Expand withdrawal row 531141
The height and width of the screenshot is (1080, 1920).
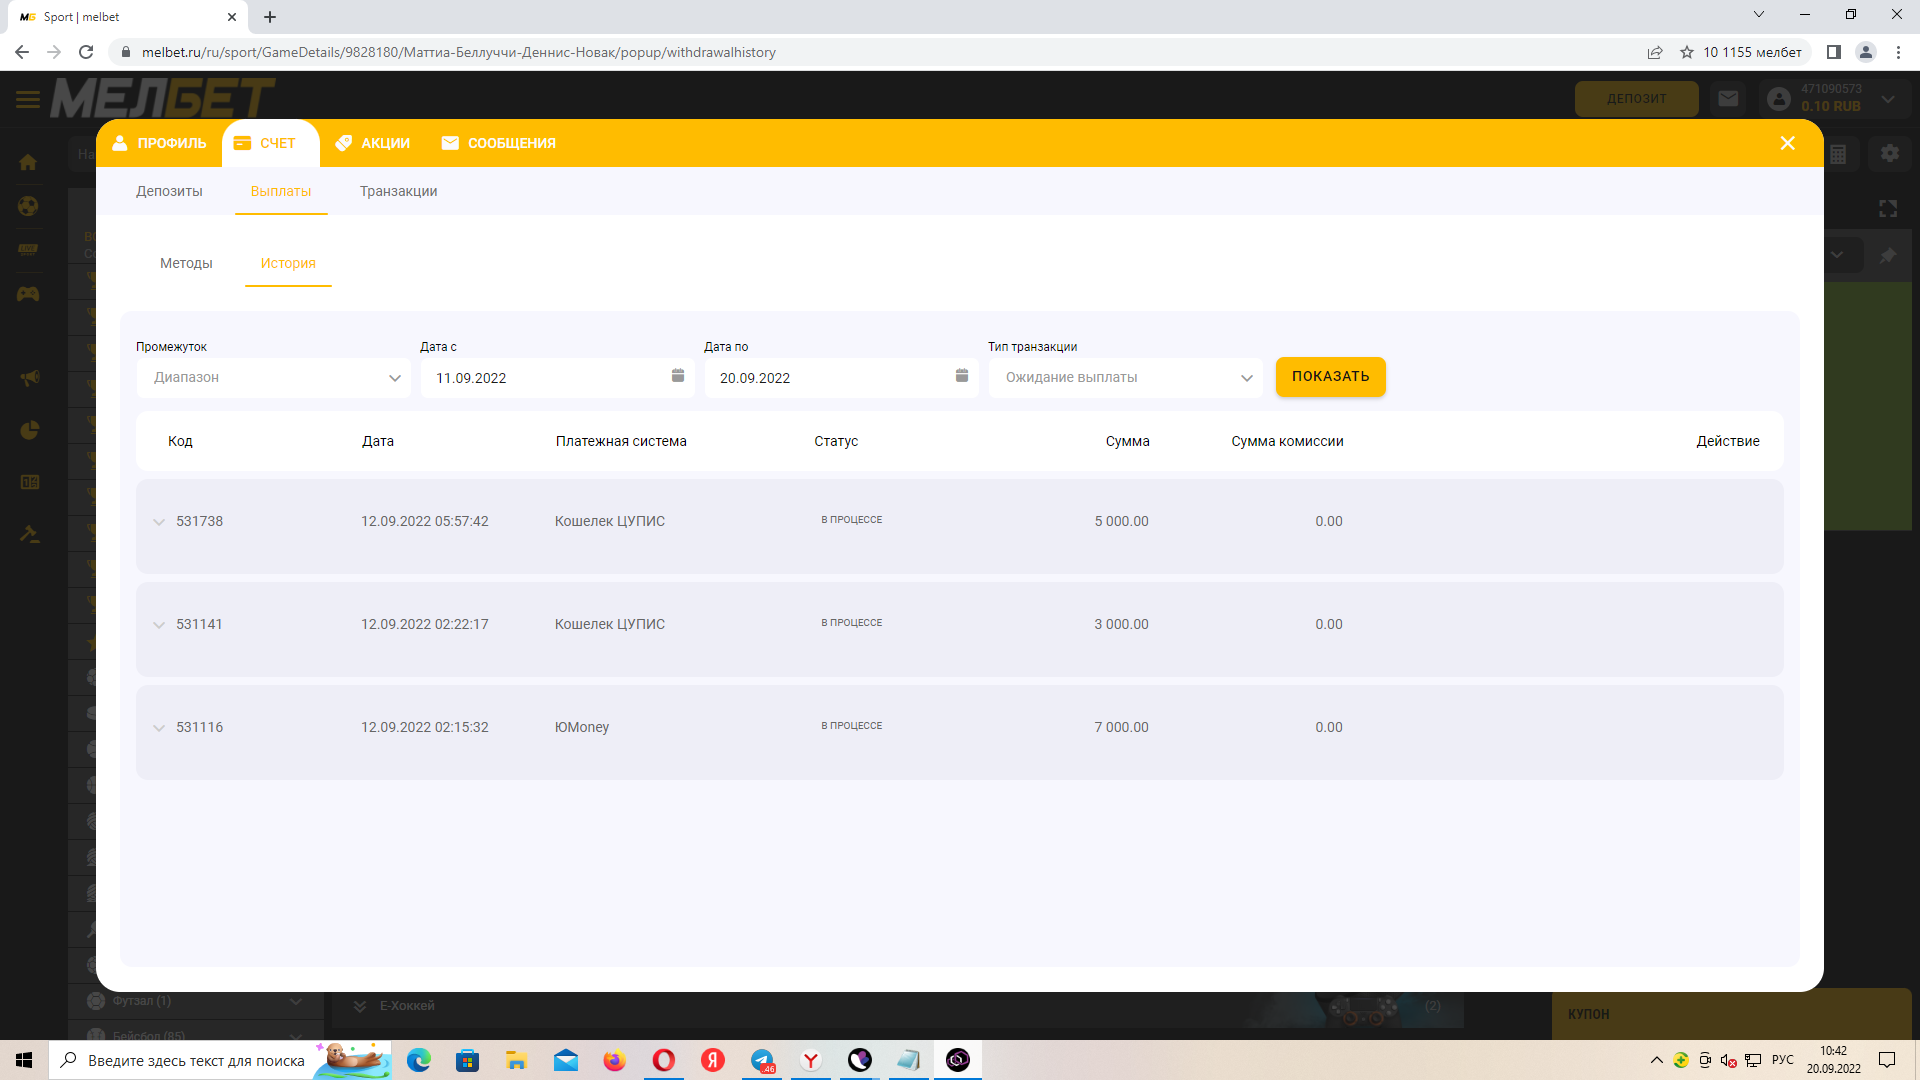pos(159,625)
